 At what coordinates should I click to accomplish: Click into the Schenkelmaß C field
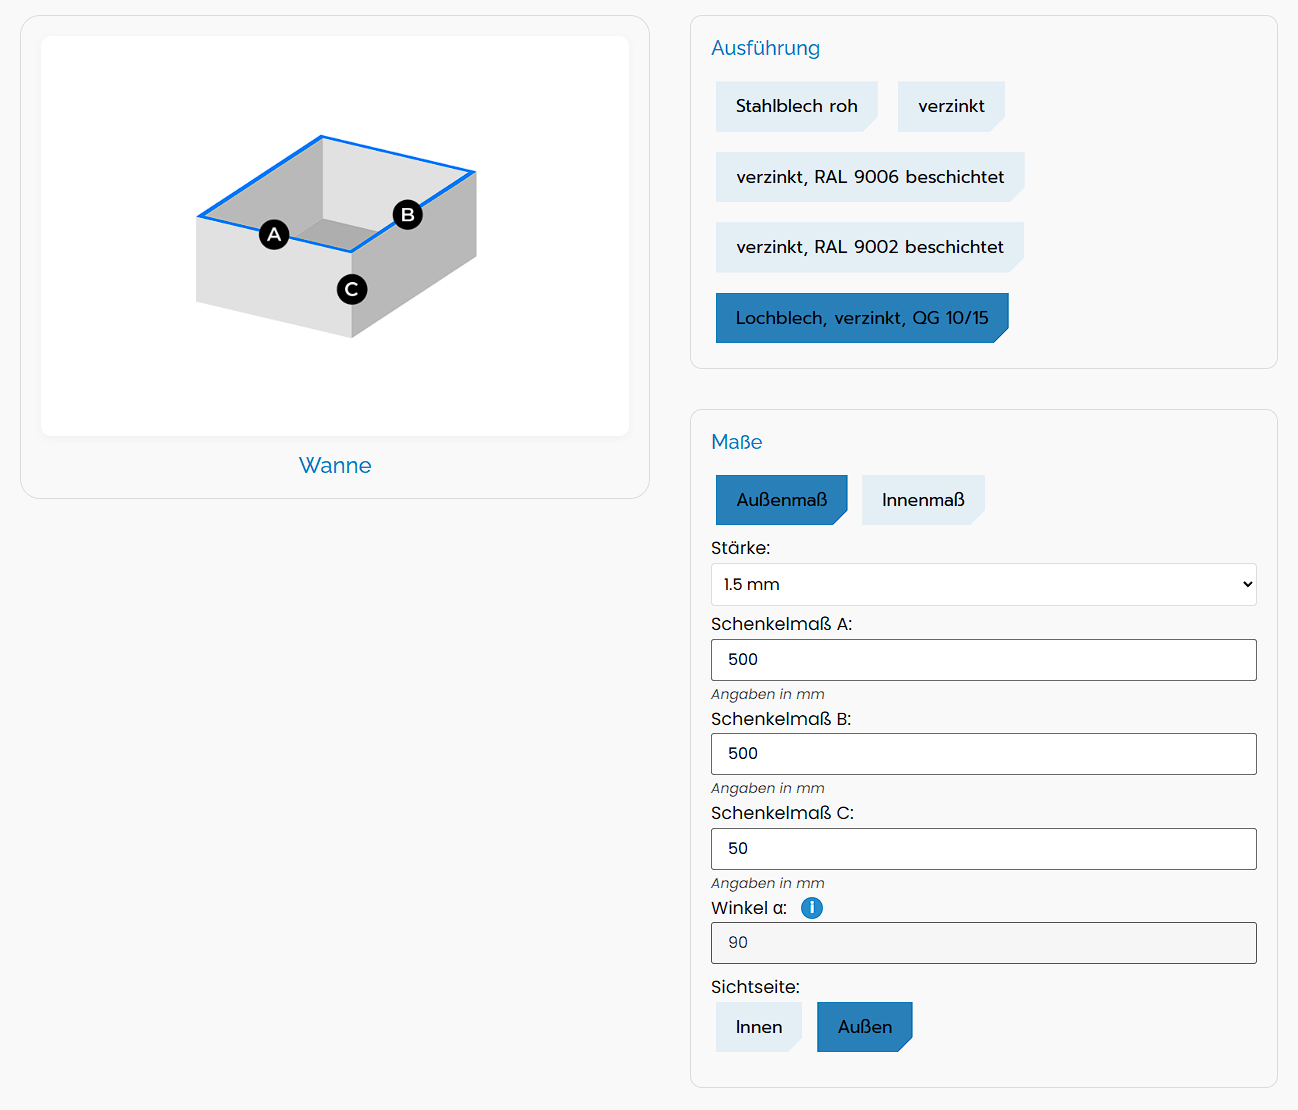coord(983,849)
